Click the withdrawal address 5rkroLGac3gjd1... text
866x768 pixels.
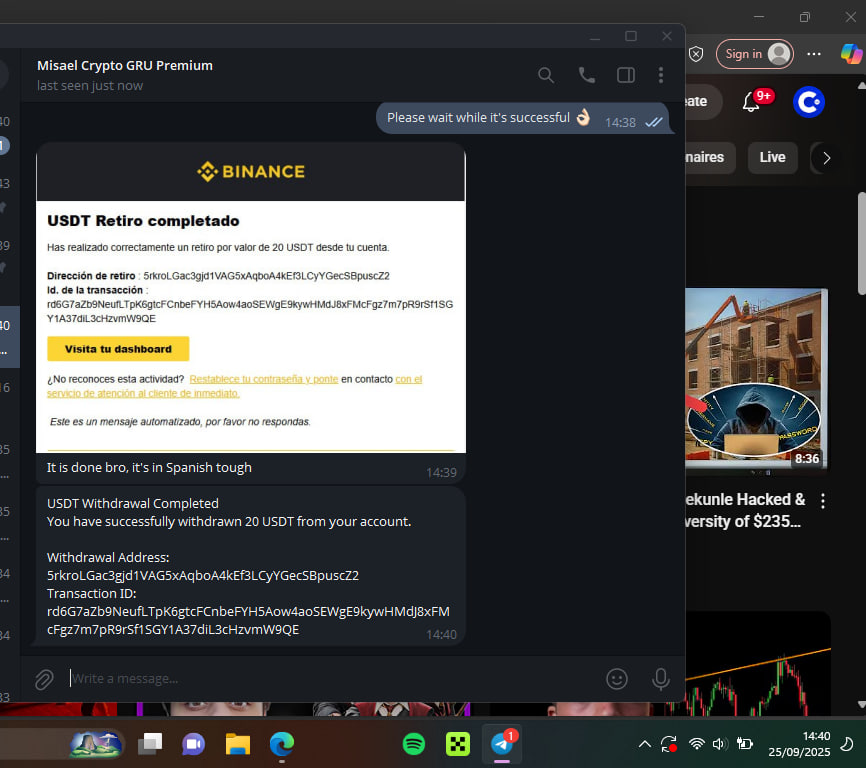click(203, 575)
